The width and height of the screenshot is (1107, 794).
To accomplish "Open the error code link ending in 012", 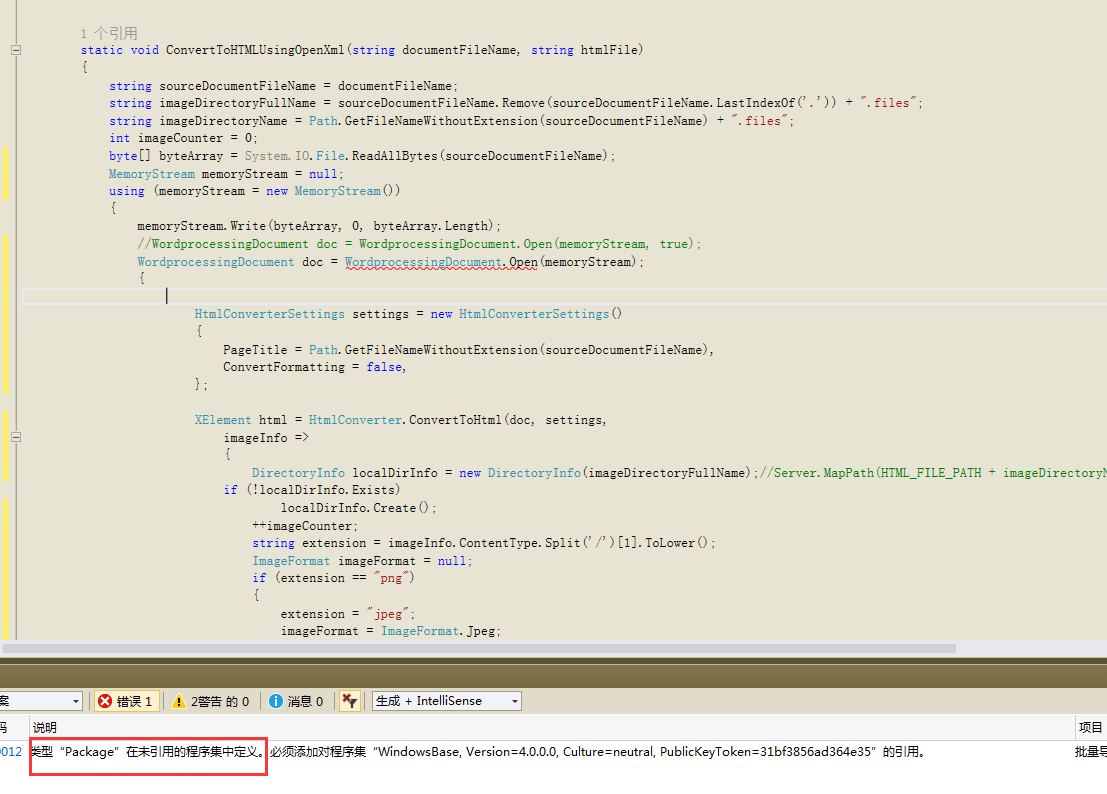I will pyautogui.click(x=11, y=752).
